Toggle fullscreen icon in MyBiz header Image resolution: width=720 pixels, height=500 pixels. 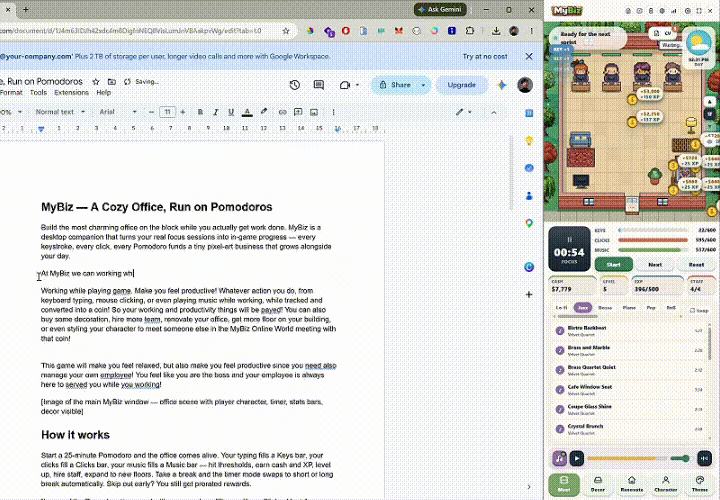(699, 11)
